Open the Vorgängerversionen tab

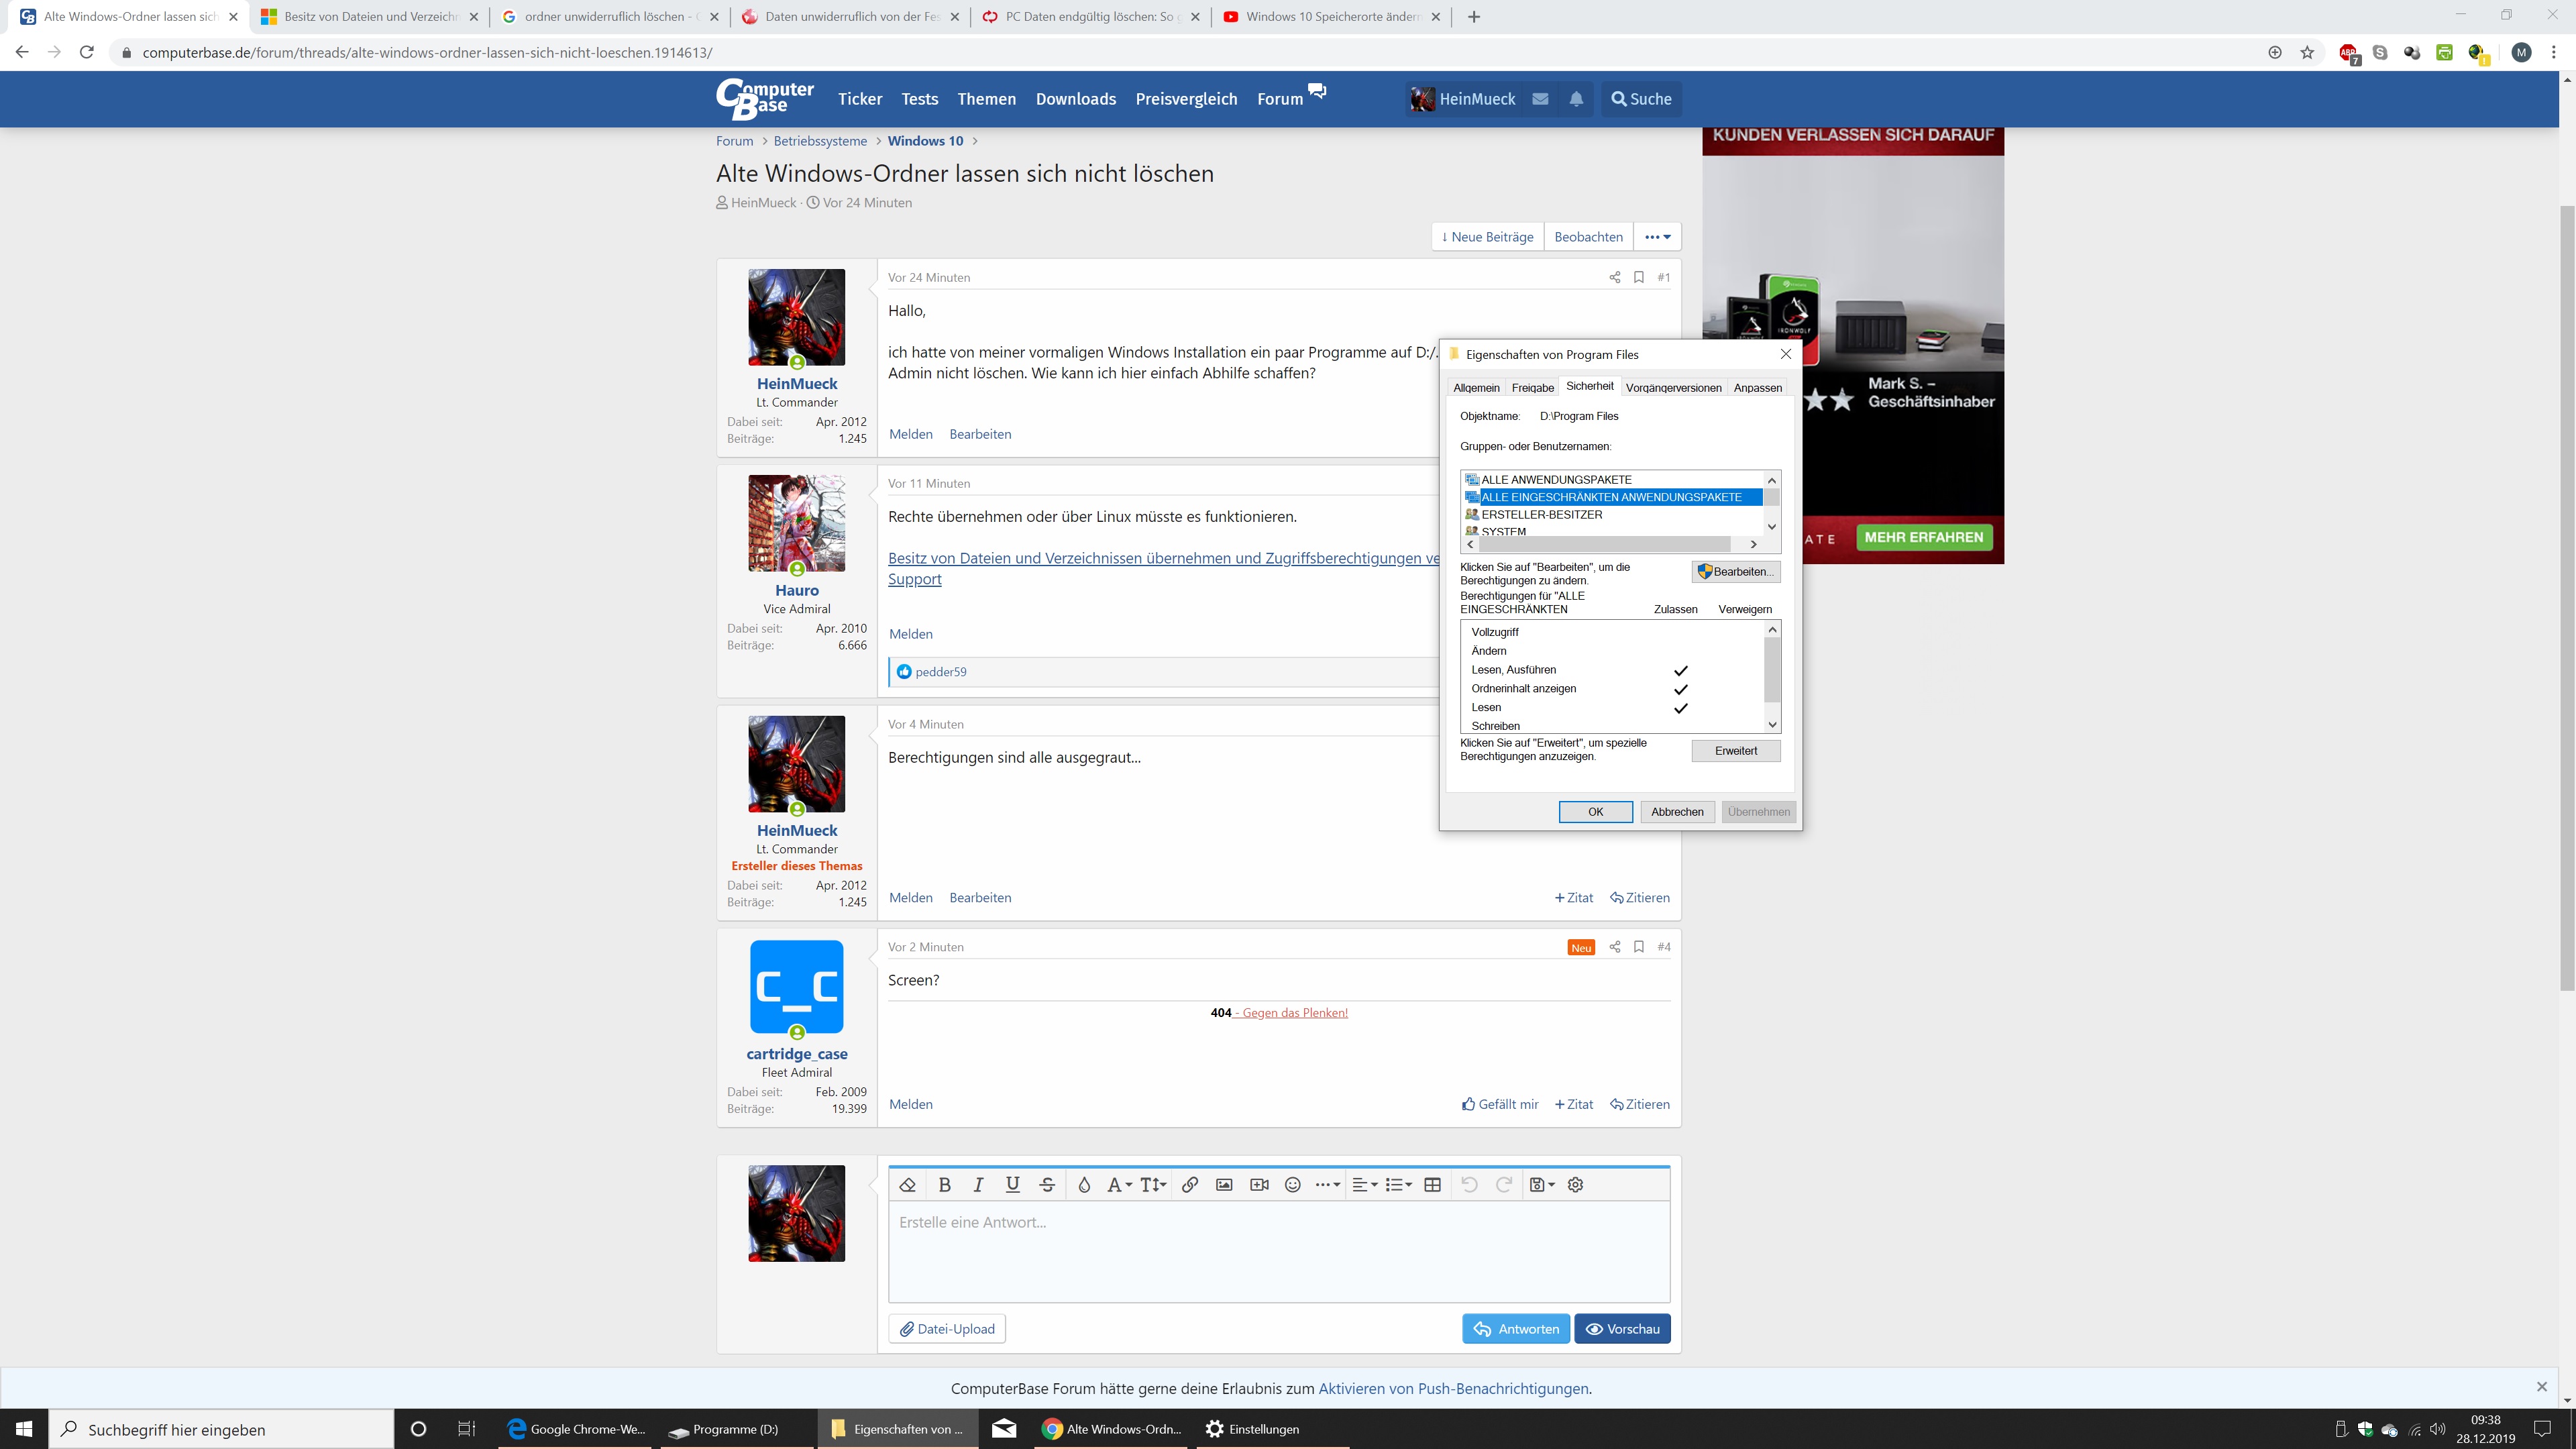(1673, 388)
